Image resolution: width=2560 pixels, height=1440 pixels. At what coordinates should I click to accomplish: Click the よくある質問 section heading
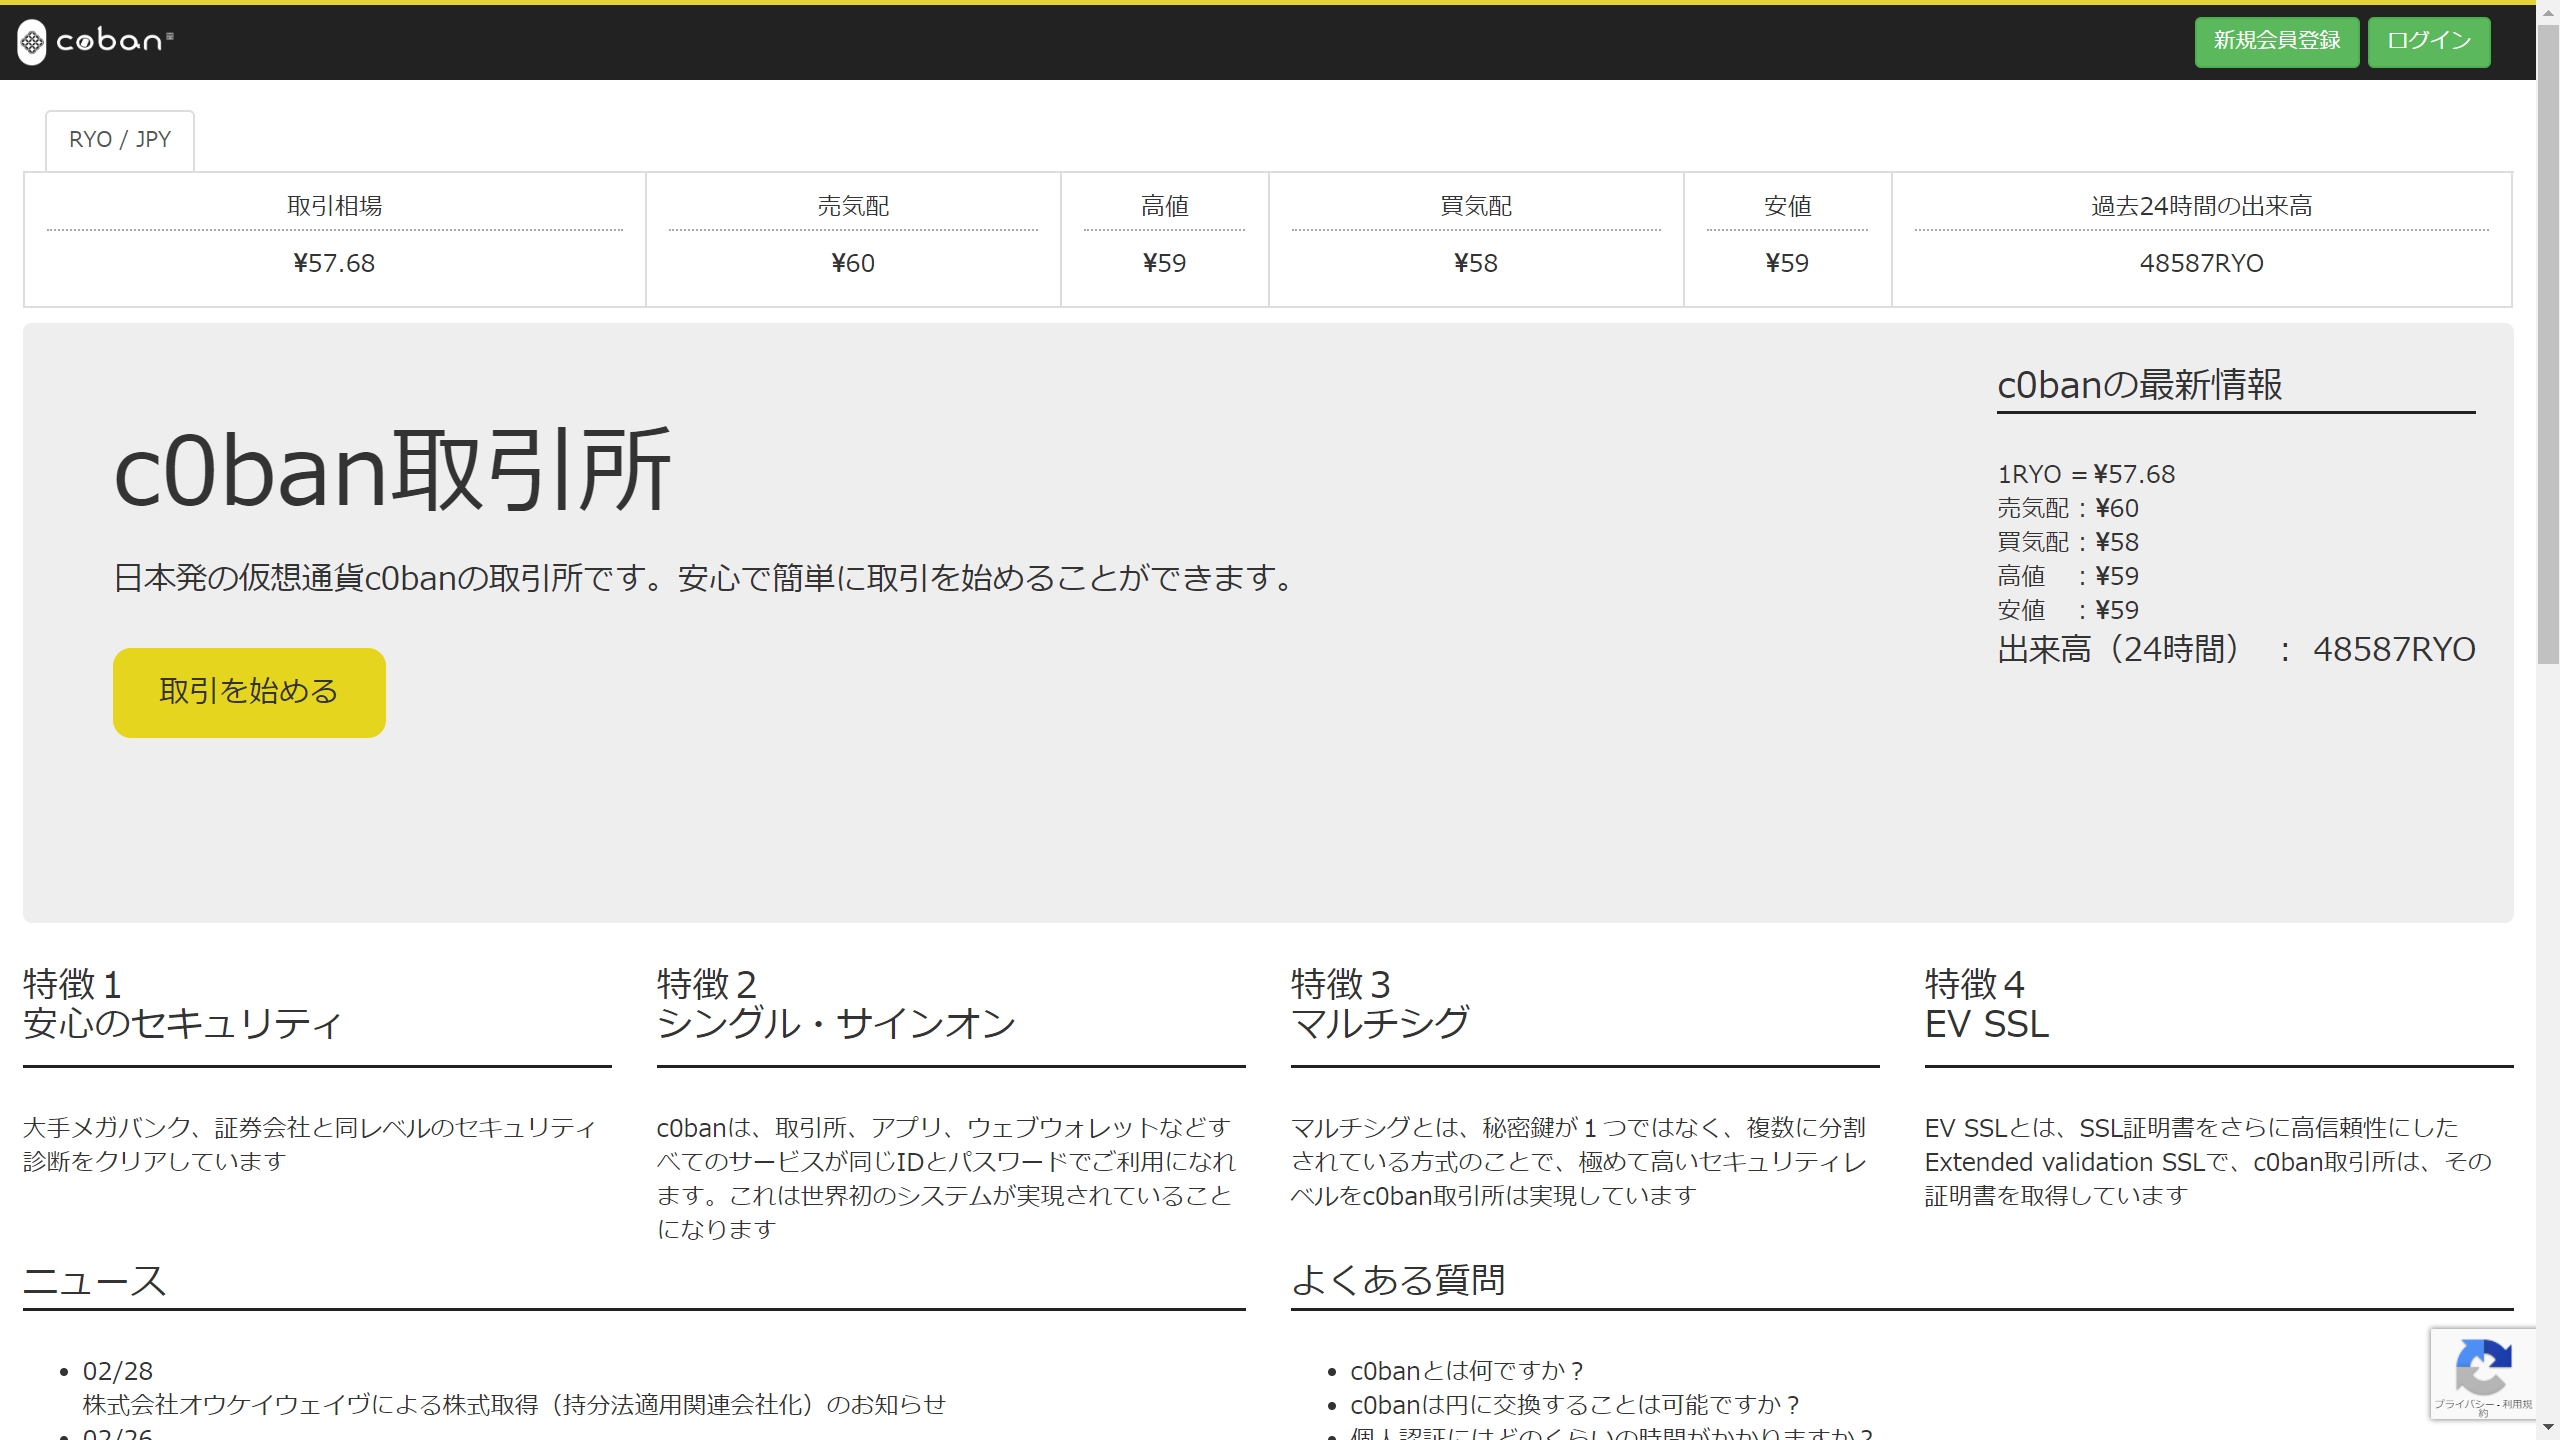[1398, 1280]
